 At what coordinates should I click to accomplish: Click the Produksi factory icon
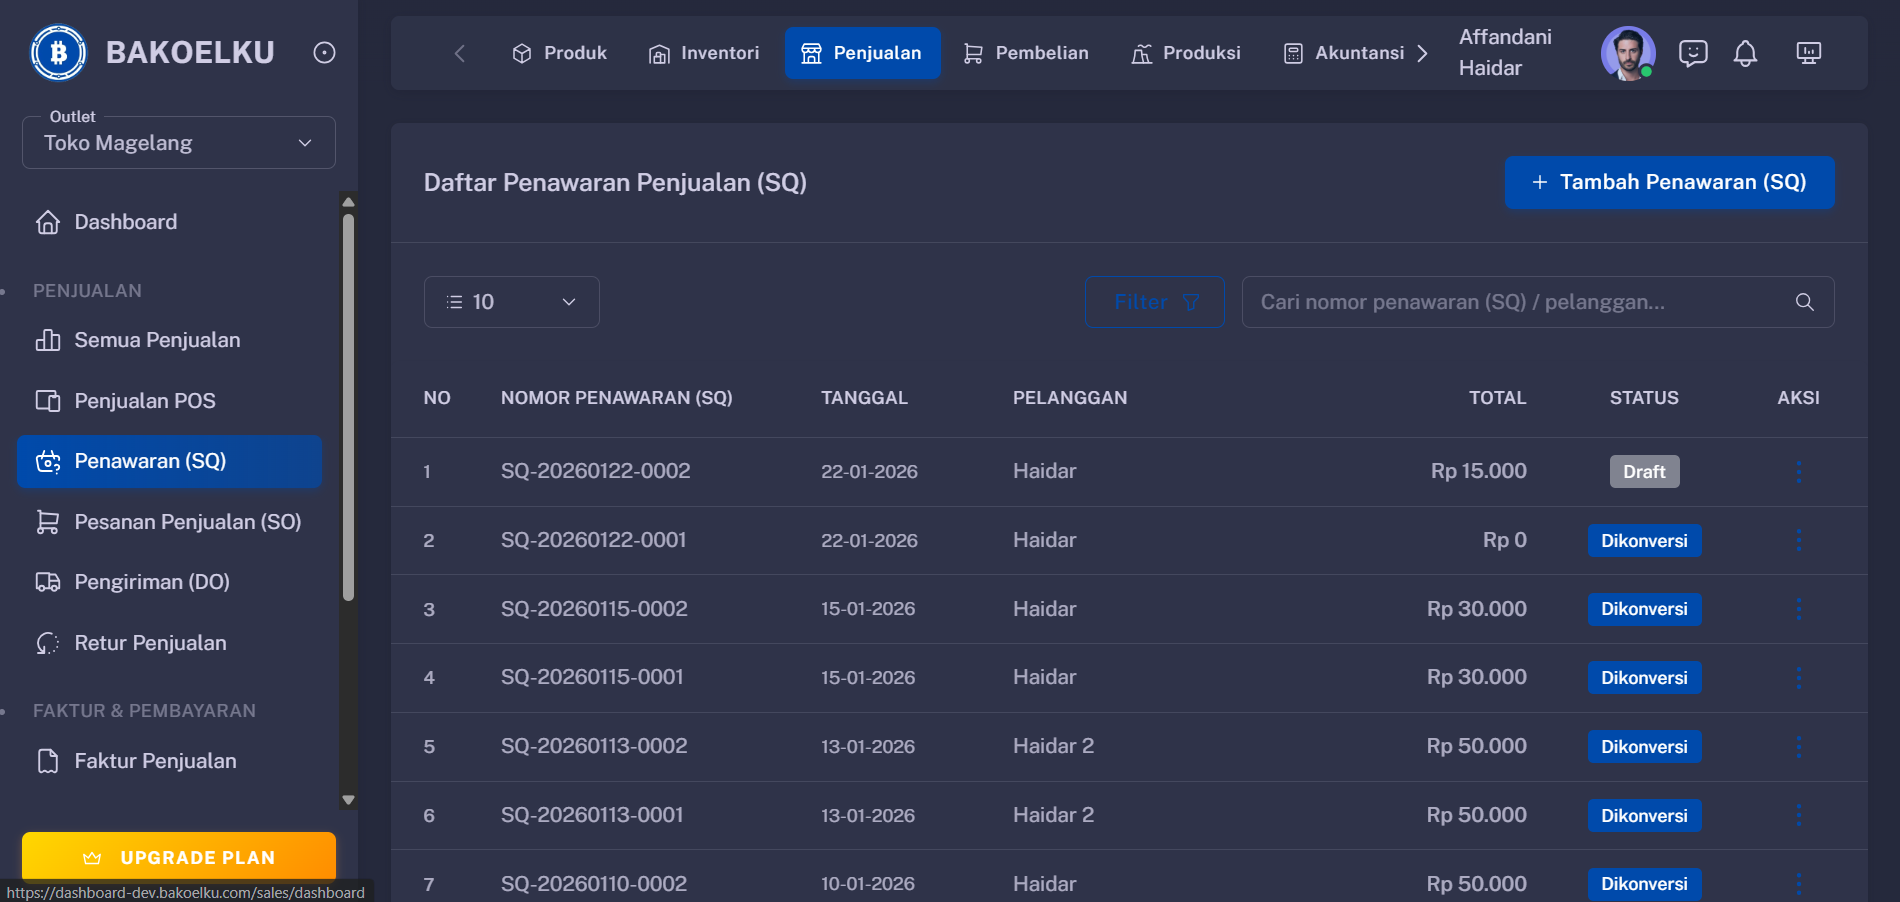1139,53
